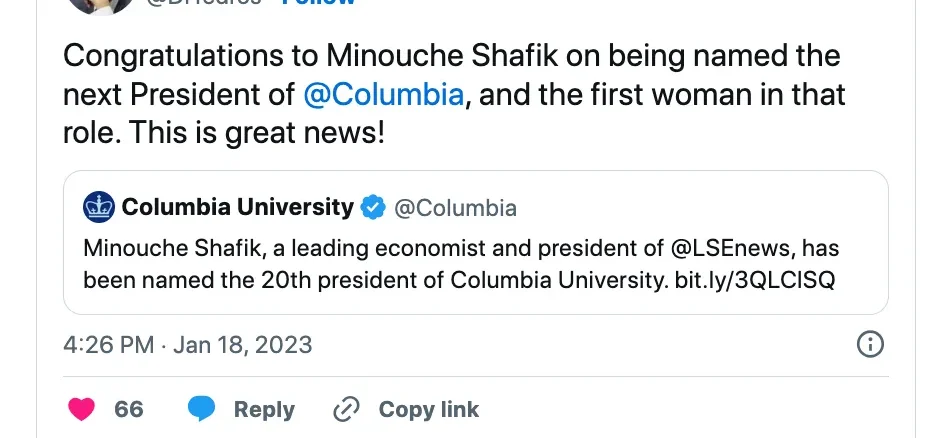The image size is (936, 438).
Task: Open the @Columbia mention in the main tweet
Action: (x=383, y=96)
